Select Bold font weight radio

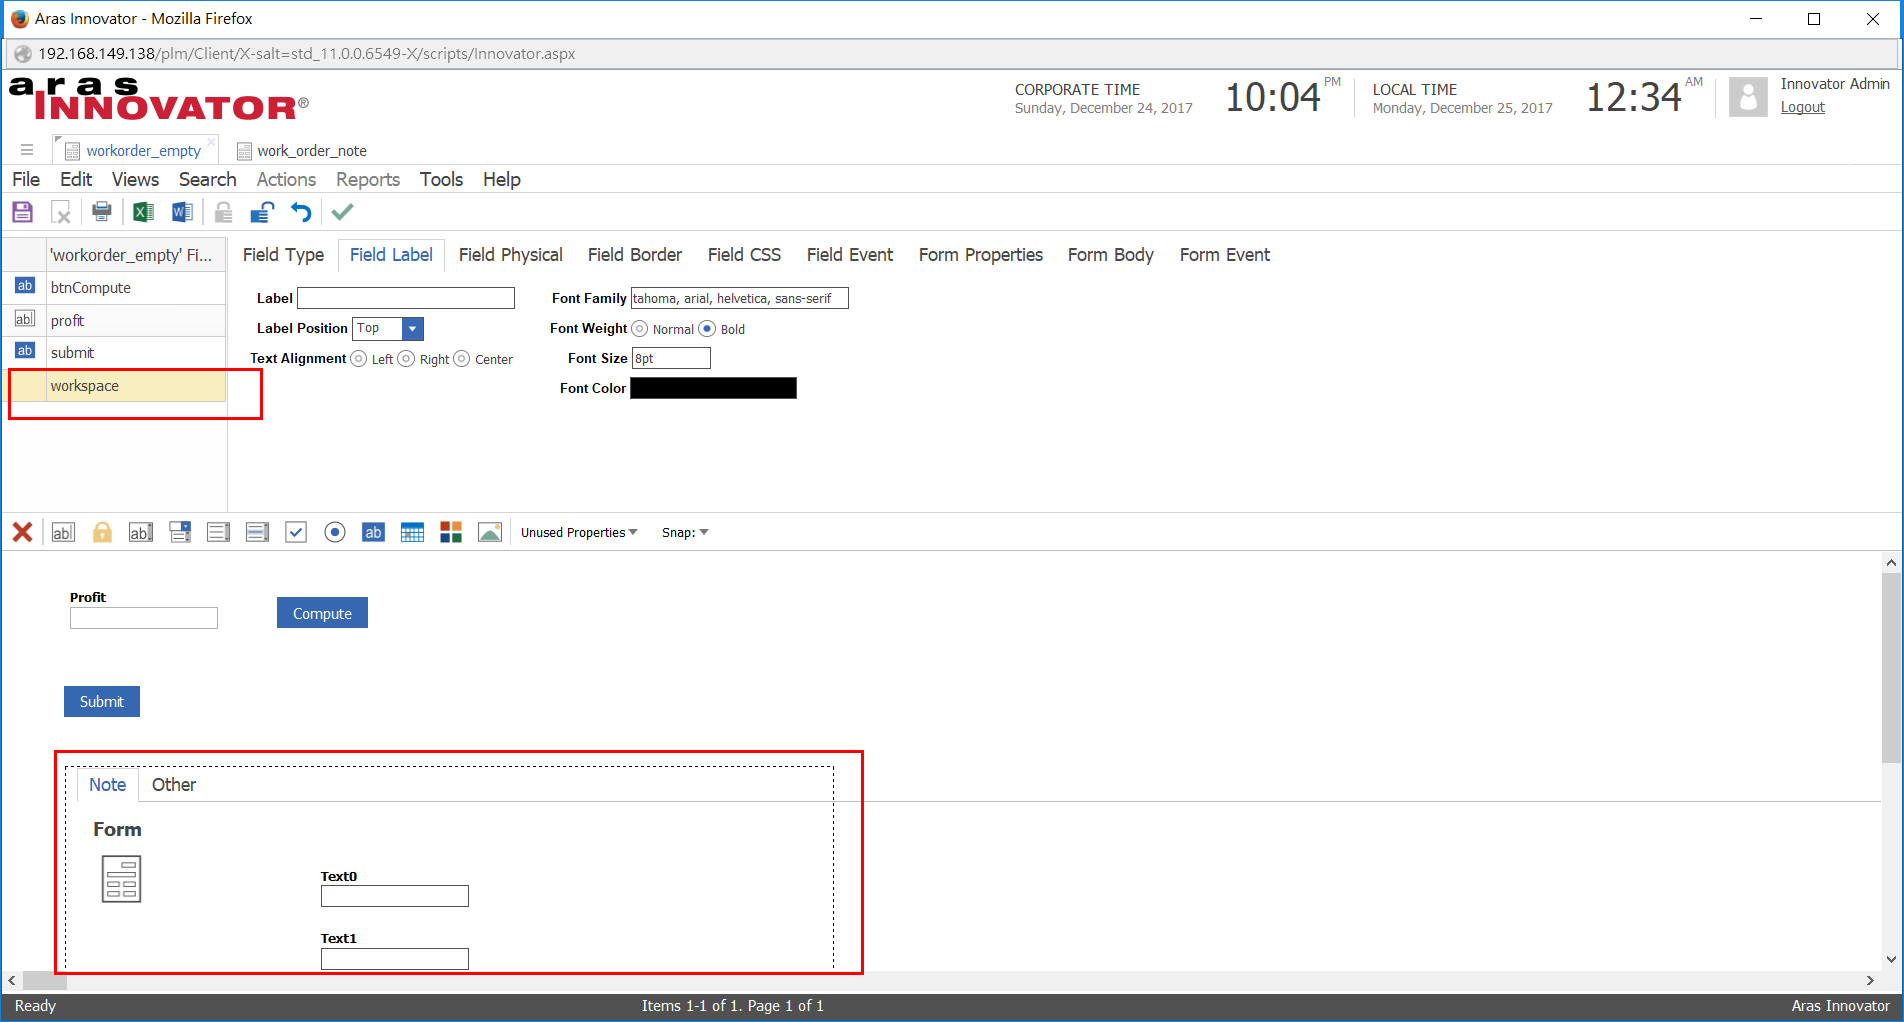pyautogui.click(x=707, y=329)
